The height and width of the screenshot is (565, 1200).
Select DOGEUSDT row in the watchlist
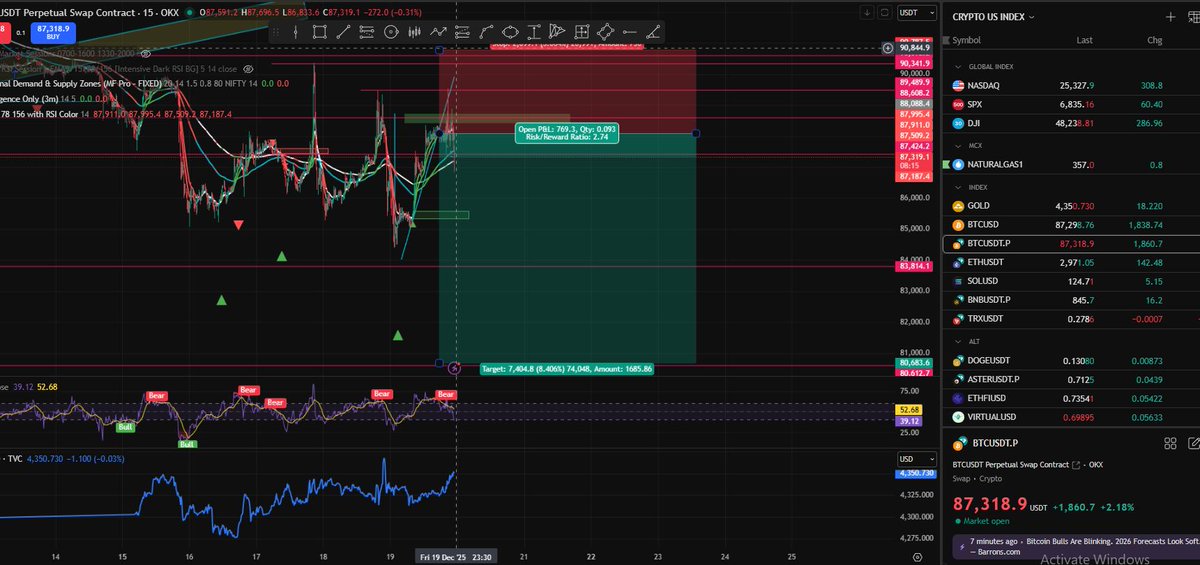click(1071, 360)
